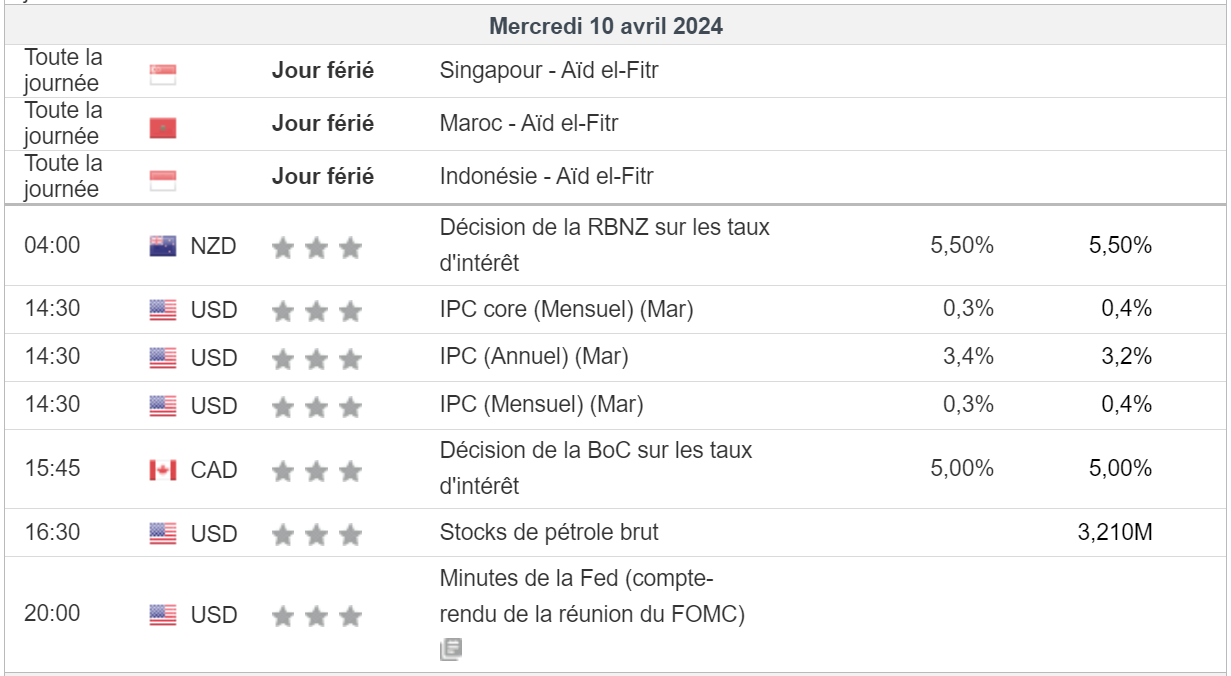Open Décision de la RBNZ event
Image resolution: width=1231 pixels, height=676 pixels.
coord(604,244)
